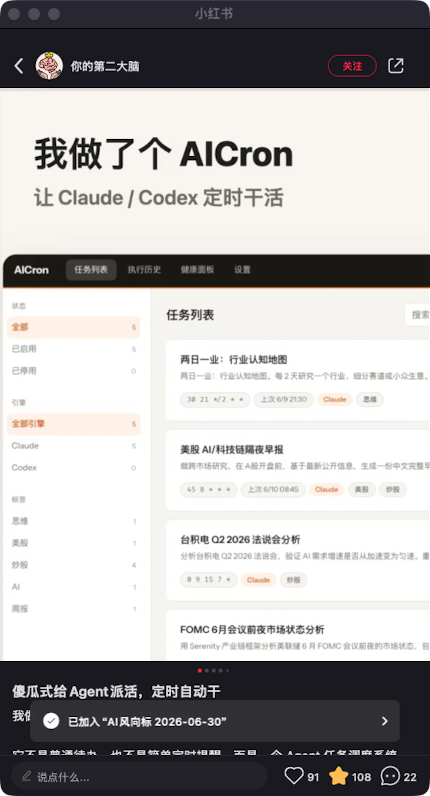Jump to the second image page dot
The height and width of the screenshot is (796, 430).
pos(207,670)
